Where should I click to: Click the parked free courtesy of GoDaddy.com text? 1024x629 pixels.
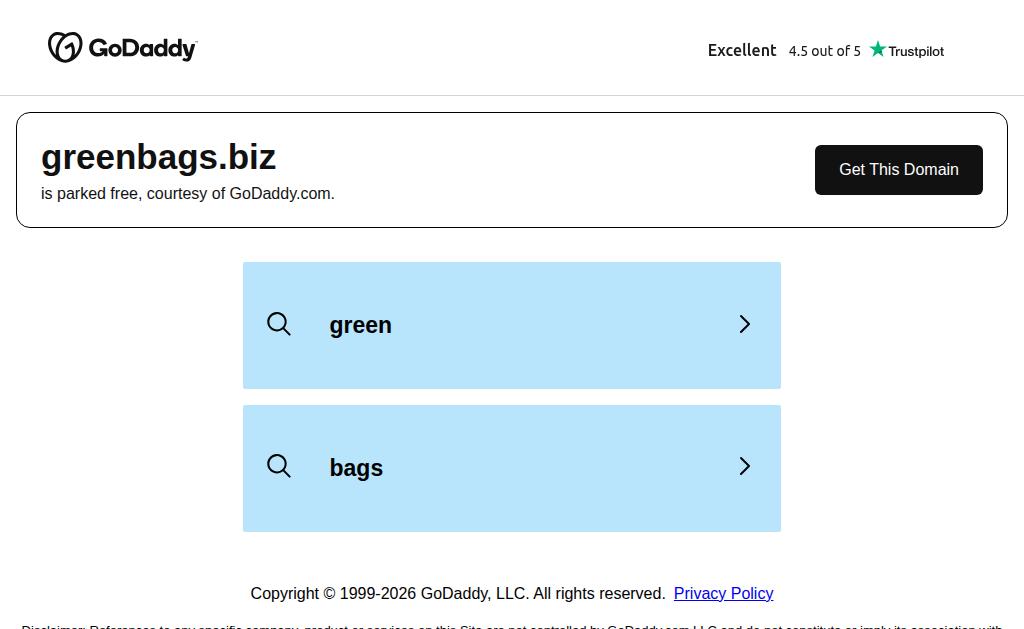tap(187, 193)
